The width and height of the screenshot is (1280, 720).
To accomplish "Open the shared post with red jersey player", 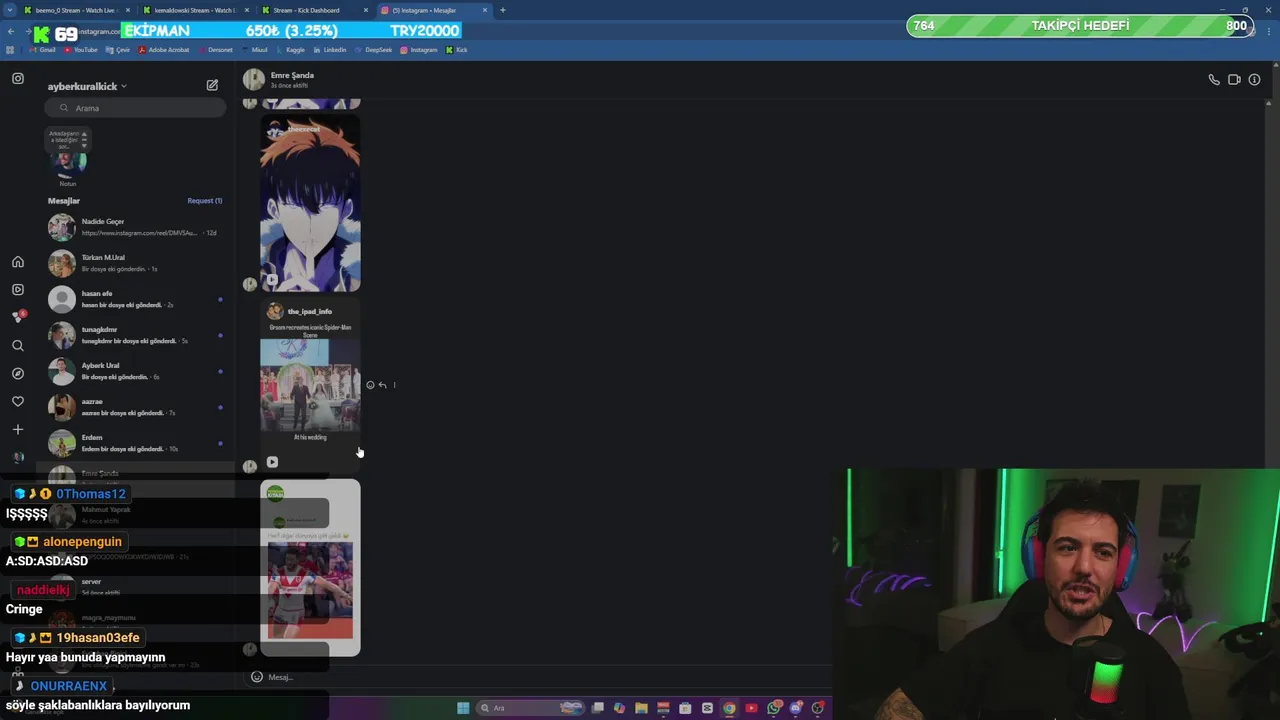I will pos(310,568).
